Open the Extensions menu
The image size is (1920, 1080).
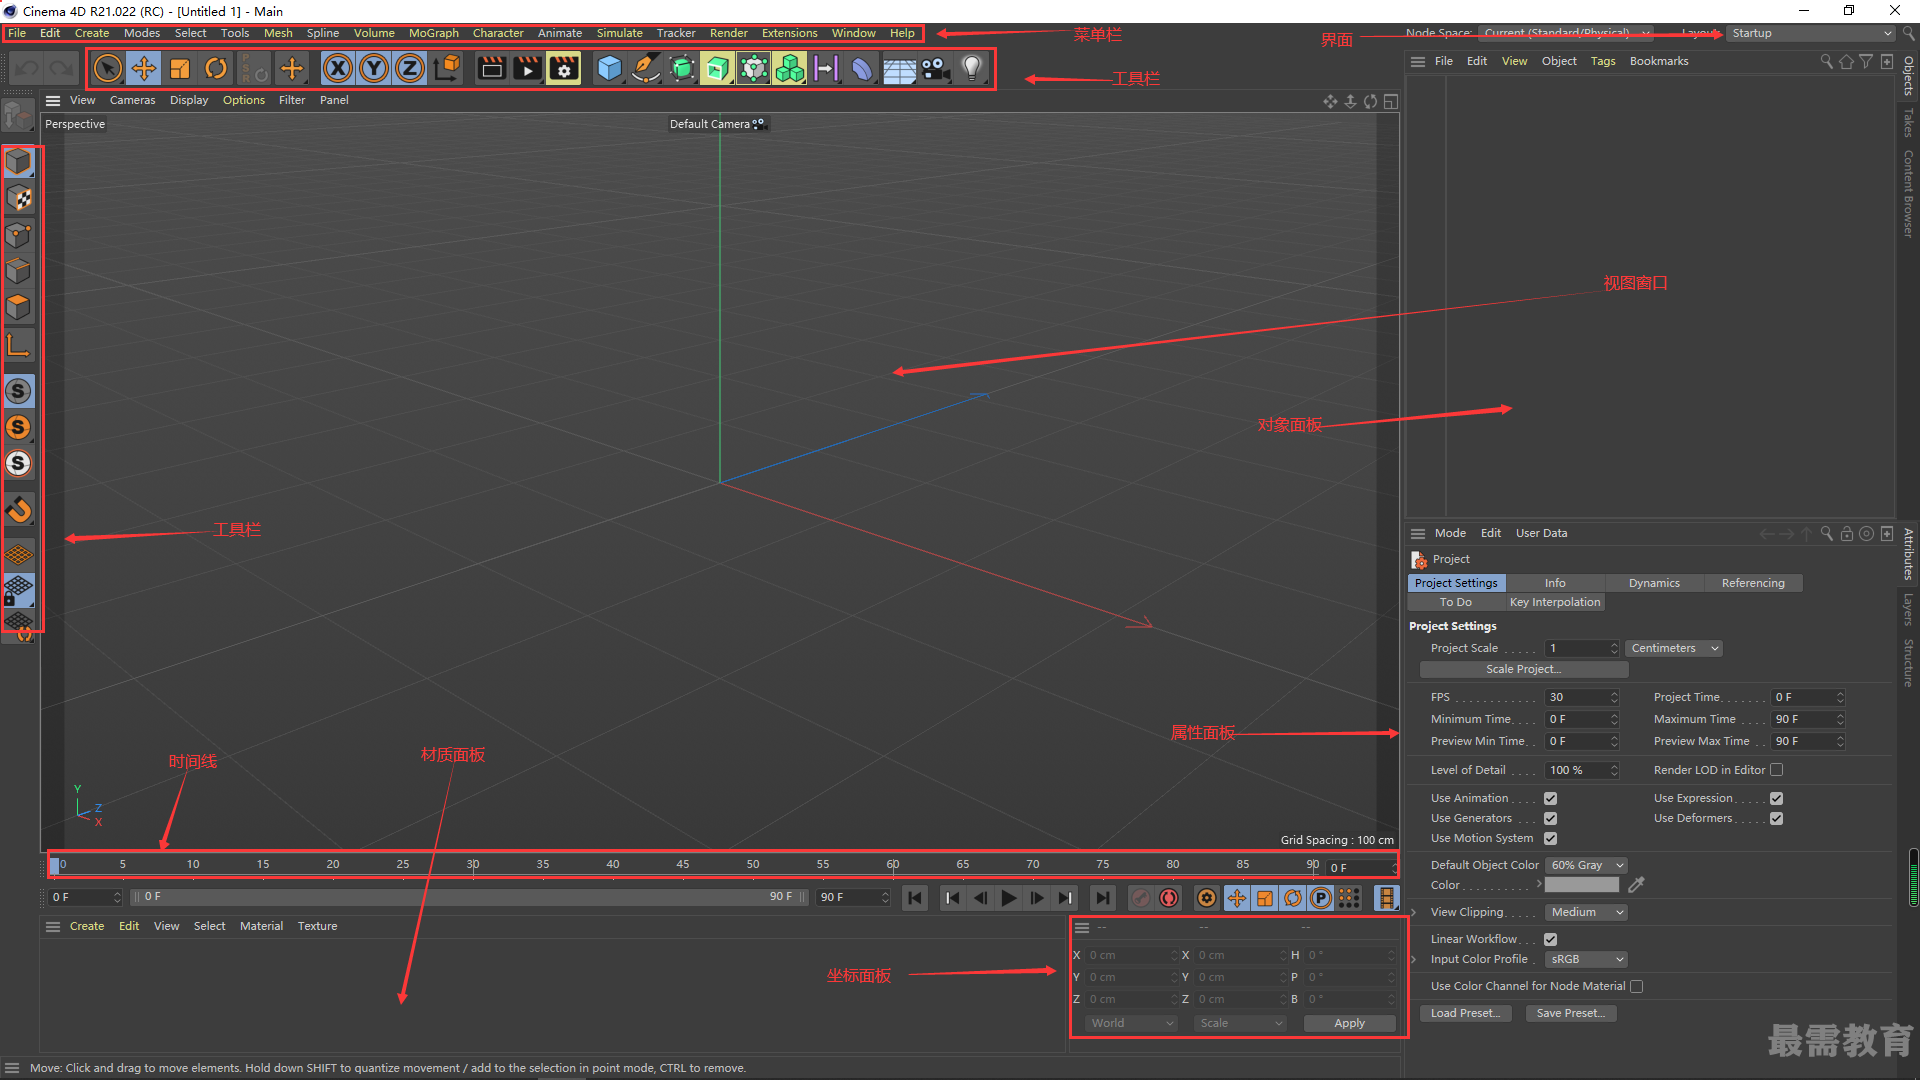click(789, 33)
